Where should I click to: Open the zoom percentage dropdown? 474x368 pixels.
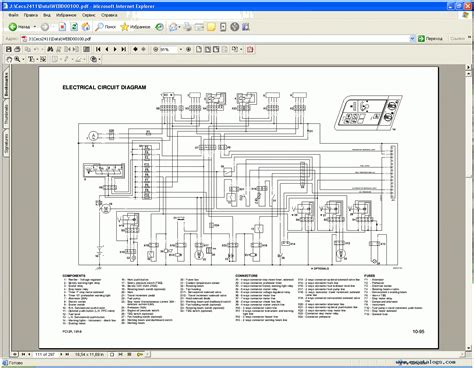tap(181, 49)
